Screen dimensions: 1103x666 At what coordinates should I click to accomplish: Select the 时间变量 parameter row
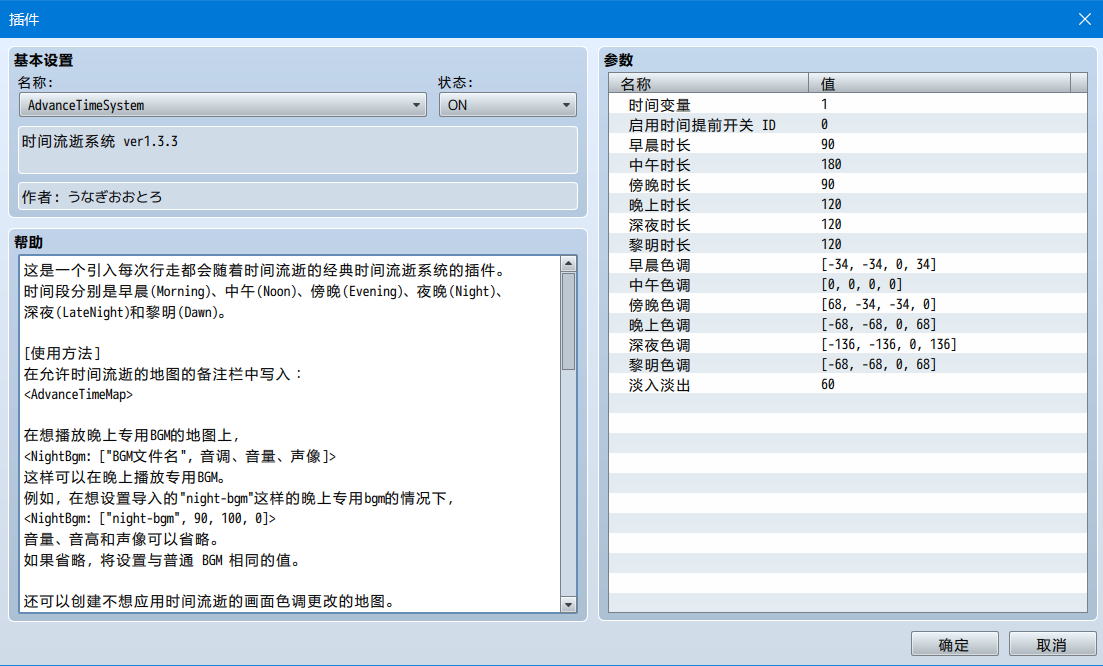[x=848, y=104]
